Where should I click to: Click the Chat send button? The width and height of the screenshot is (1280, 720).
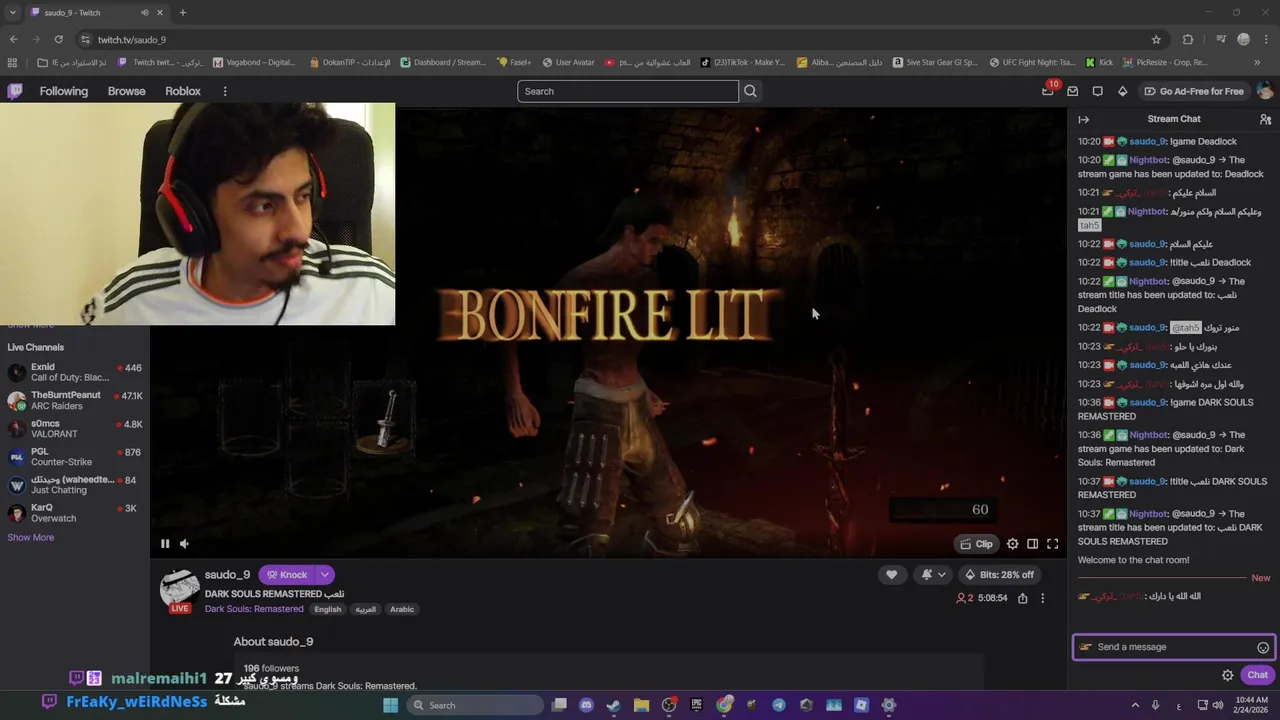pyautogui.click(x=1258, y=675)
